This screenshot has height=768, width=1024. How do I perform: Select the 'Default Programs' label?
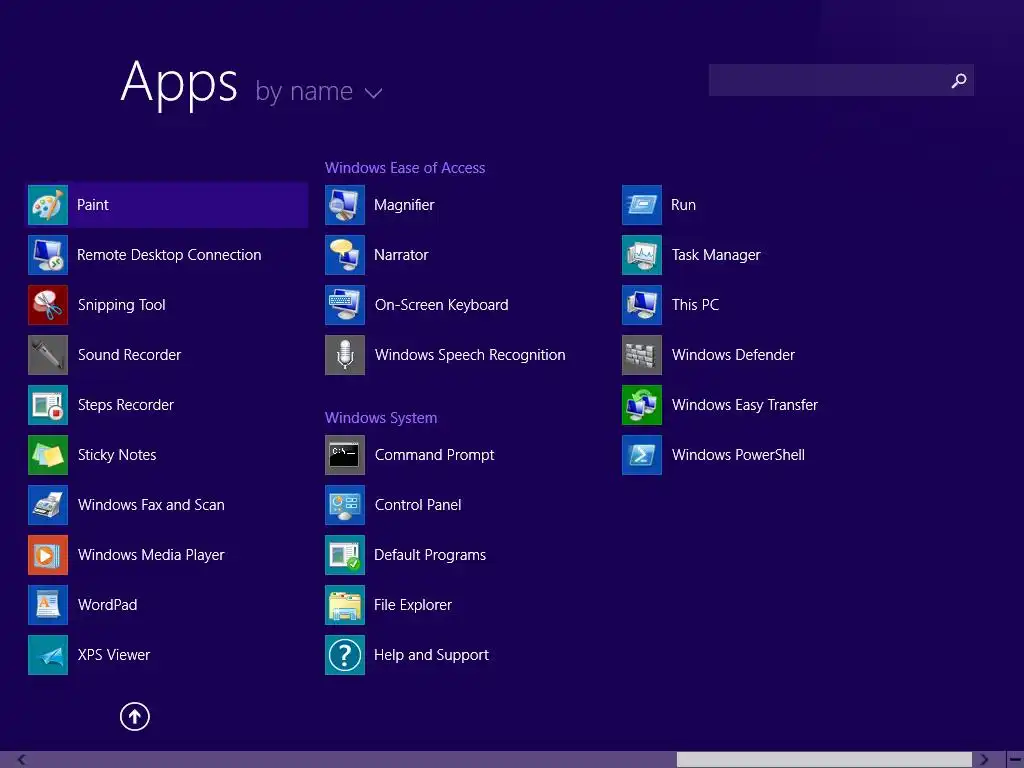coord(430,555)
